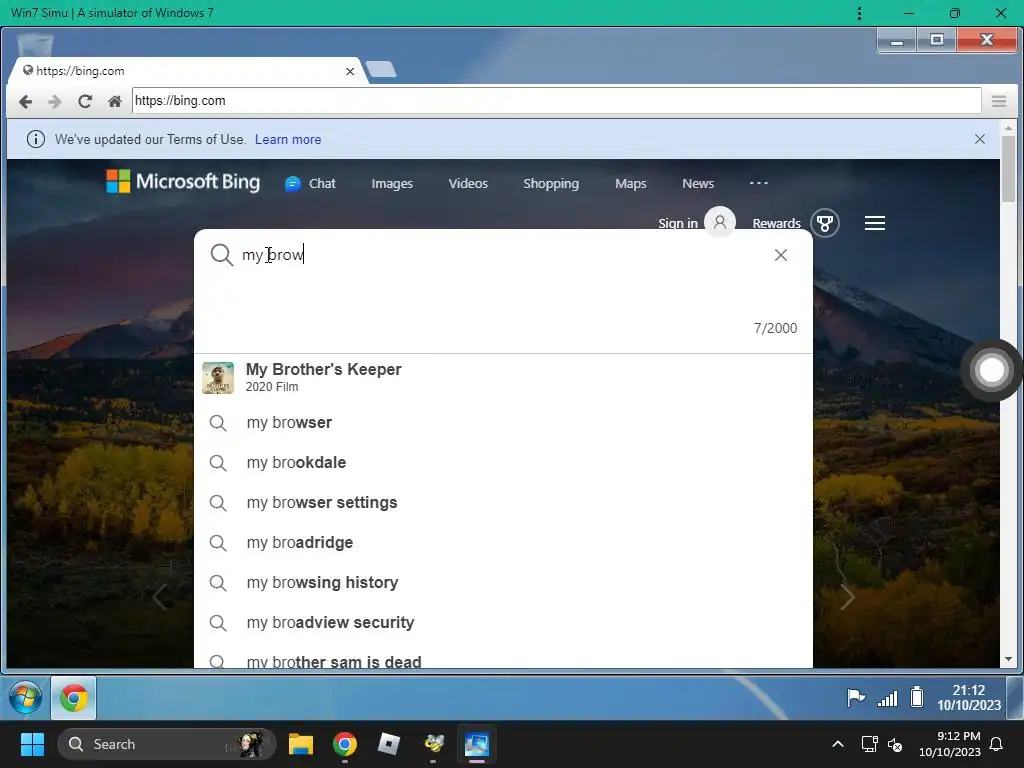Click the Win7 Simu app taskbar icon

pyautogui.click(x=477, y=744)
